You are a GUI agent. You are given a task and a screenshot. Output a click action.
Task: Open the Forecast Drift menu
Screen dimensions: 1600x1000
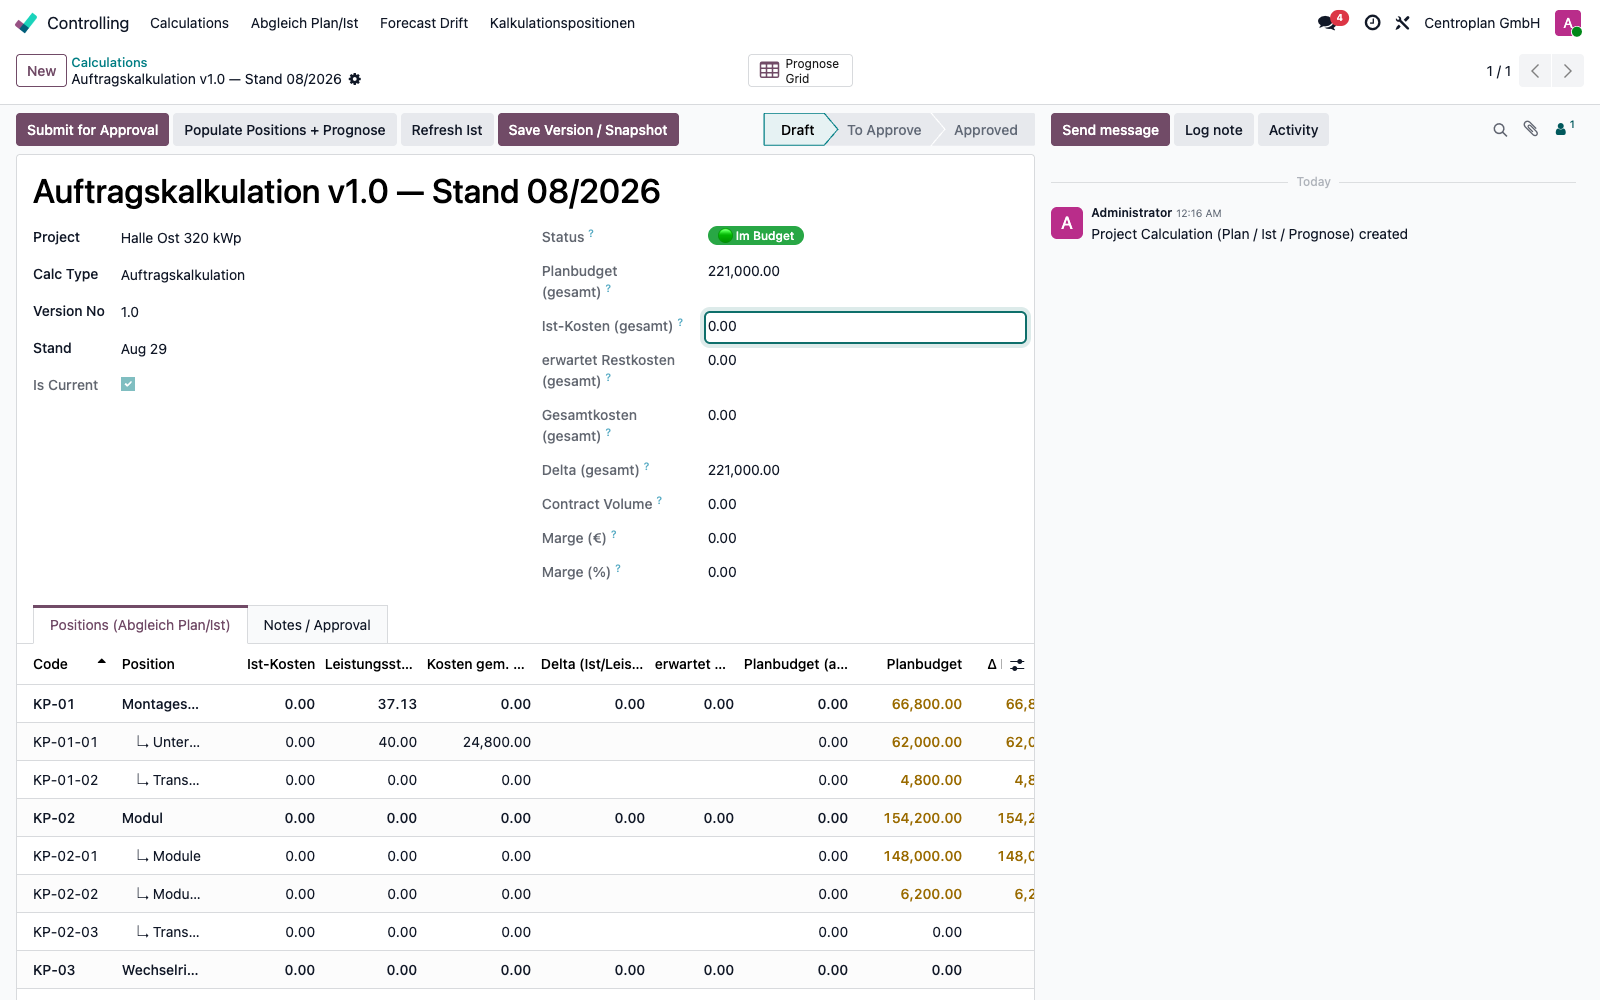pos(424,23)
